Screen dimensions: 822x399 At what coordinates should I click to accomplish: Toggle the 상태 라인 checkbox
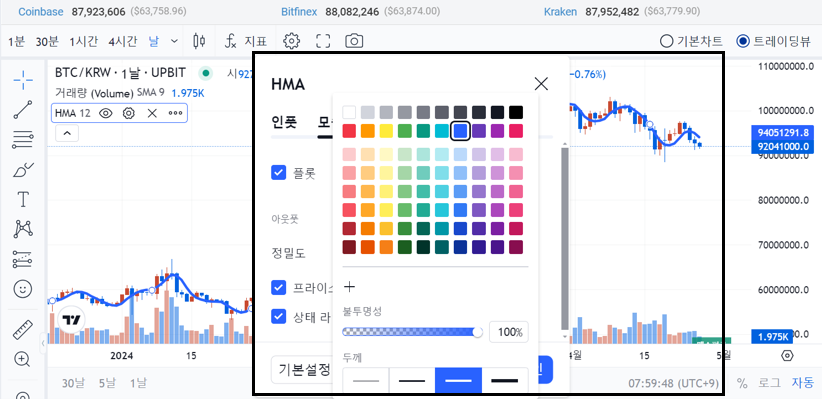click(x=278, y=317)
